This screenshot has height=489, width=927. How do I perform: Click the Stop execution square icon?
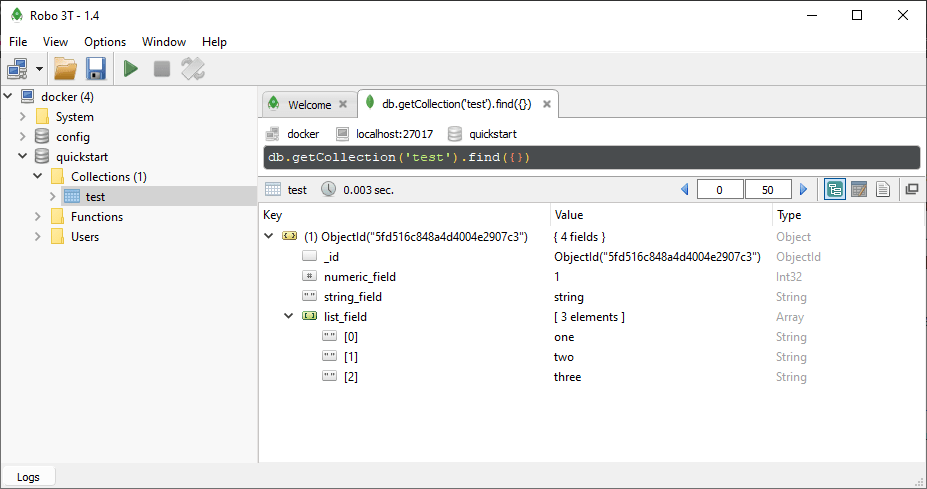pyautogui.click(x=162, y=69)
